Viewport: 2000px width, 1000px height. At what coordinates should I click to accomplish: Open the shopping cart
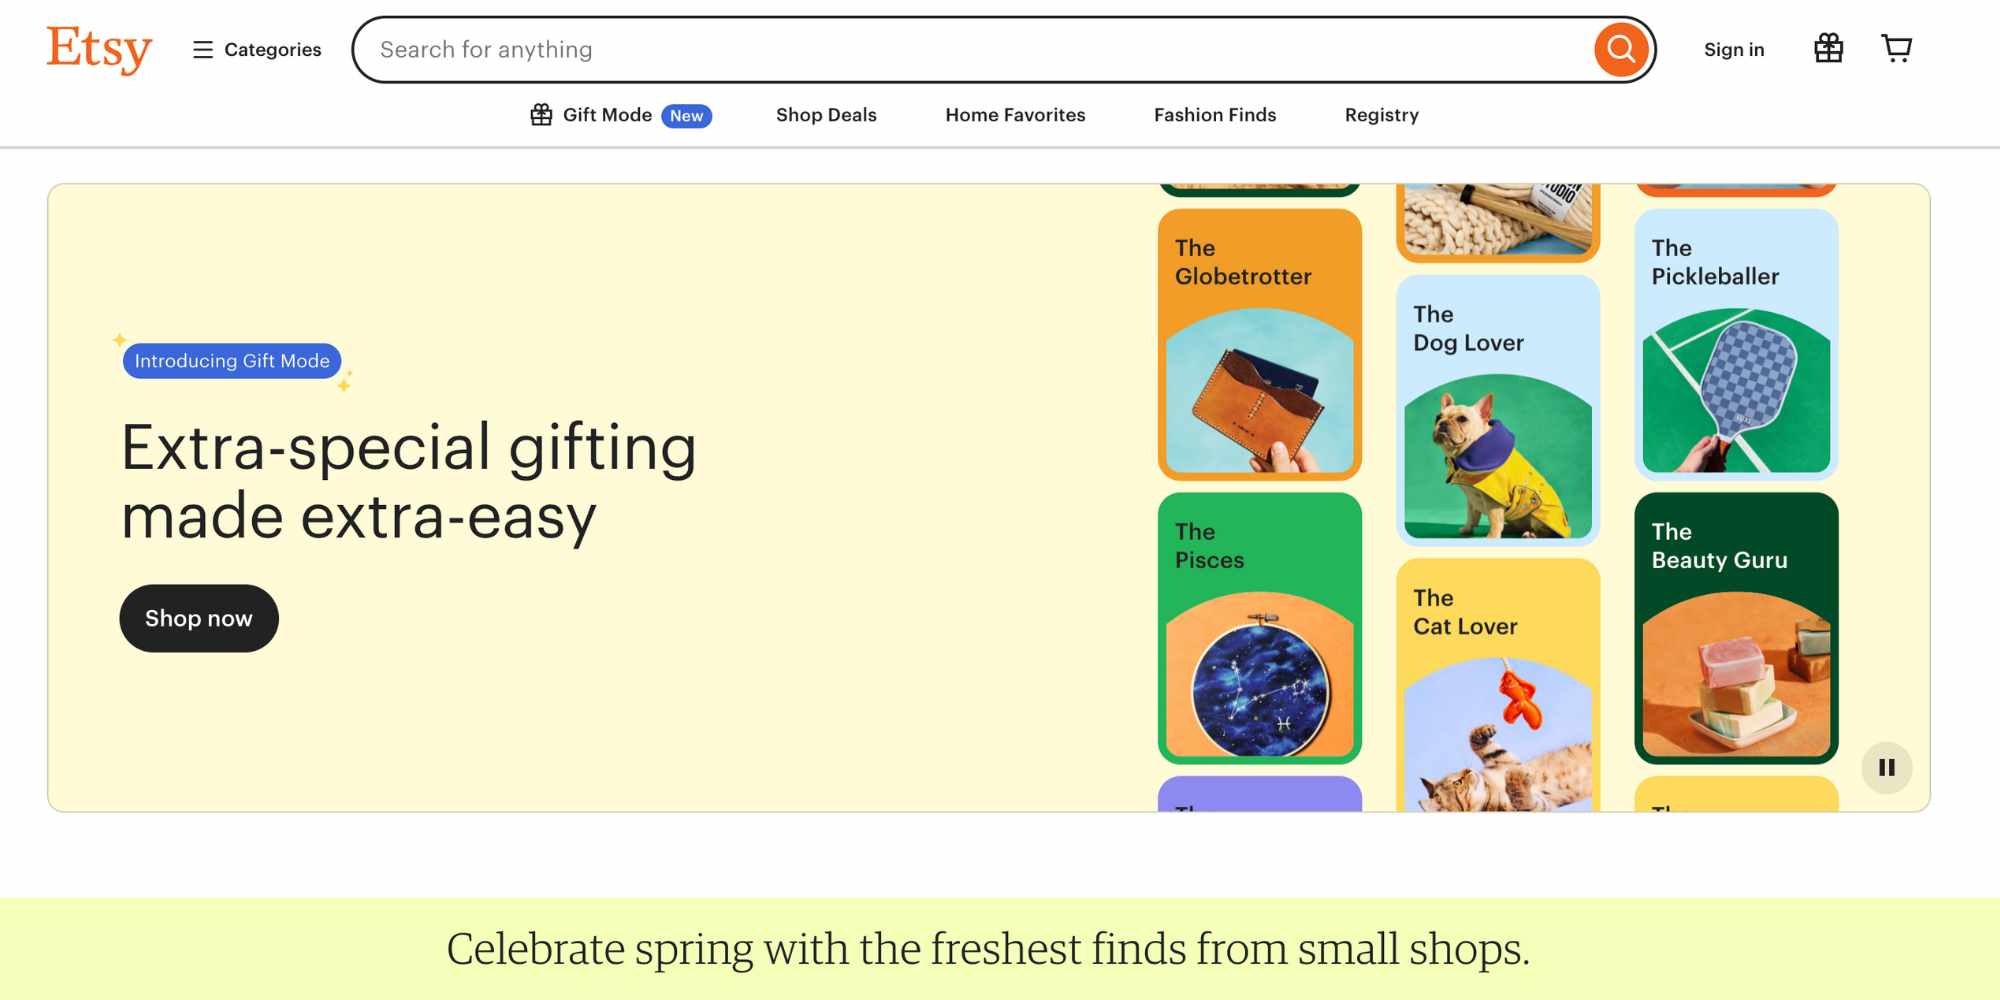[1896, 49]
